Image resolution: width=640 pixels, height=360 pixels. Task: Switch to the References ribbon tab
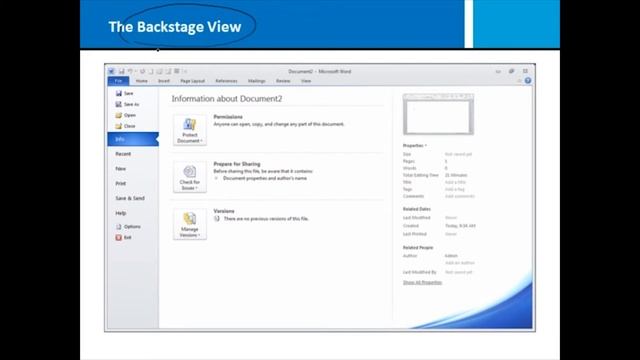point(227,81)
